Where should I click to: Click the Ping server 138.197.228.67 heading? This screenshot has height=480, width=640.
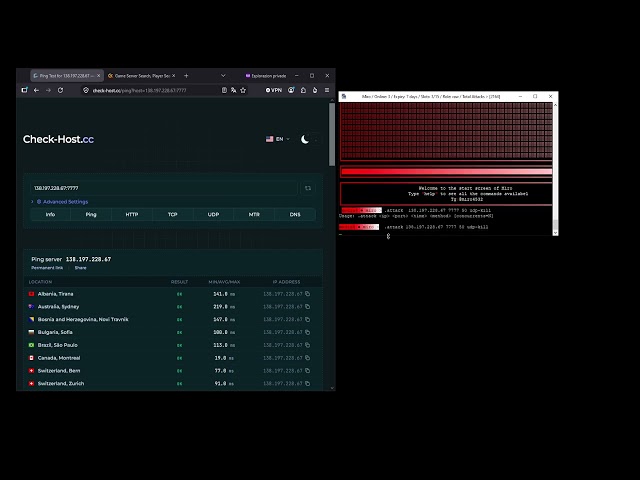click(x=71, y=259)
